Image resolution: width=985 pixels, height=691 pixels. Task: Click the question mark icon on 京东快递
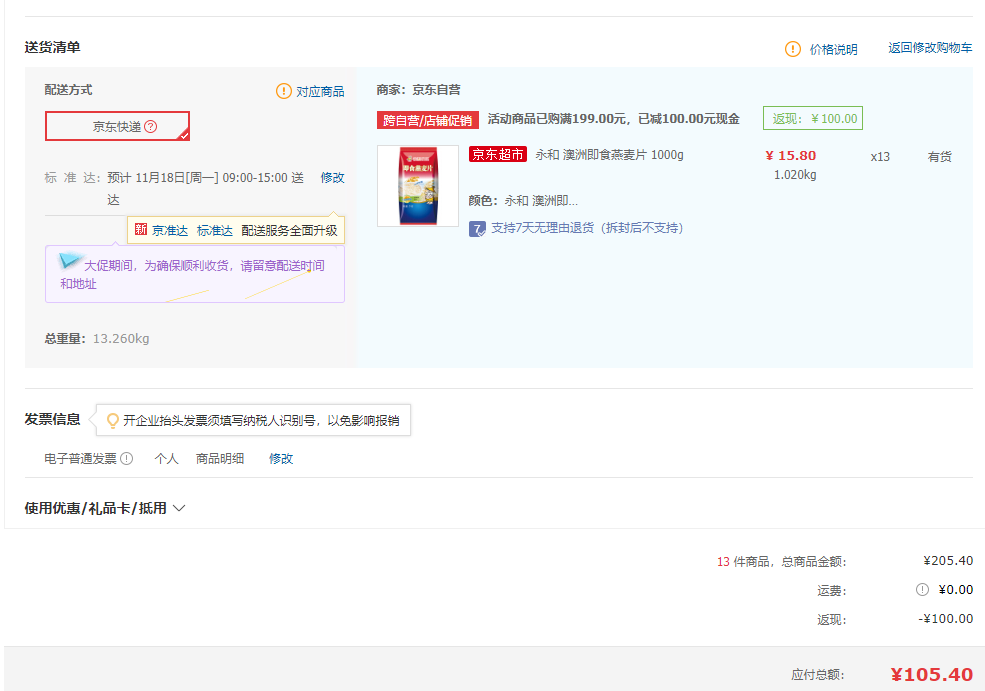tap(151, 126)
